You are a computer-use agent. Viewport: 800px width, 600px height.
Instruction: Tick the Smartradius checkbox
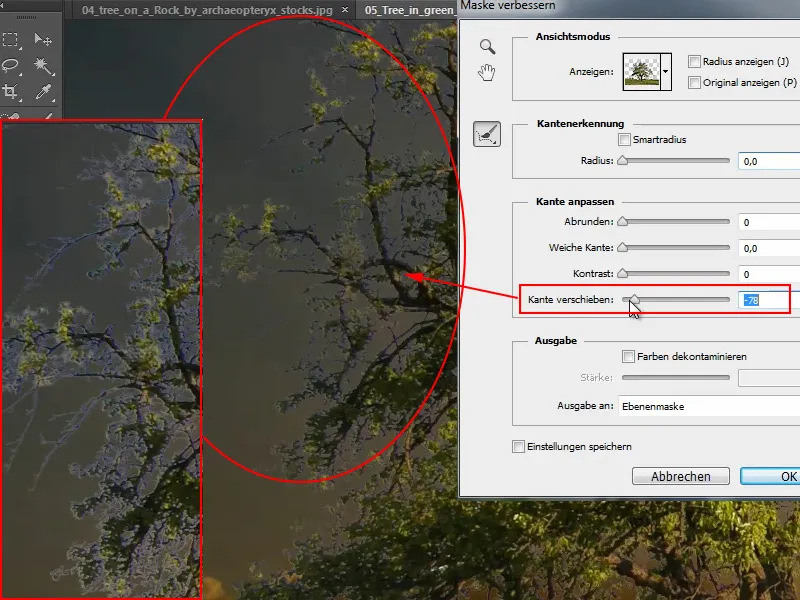(x=624, y=139)
